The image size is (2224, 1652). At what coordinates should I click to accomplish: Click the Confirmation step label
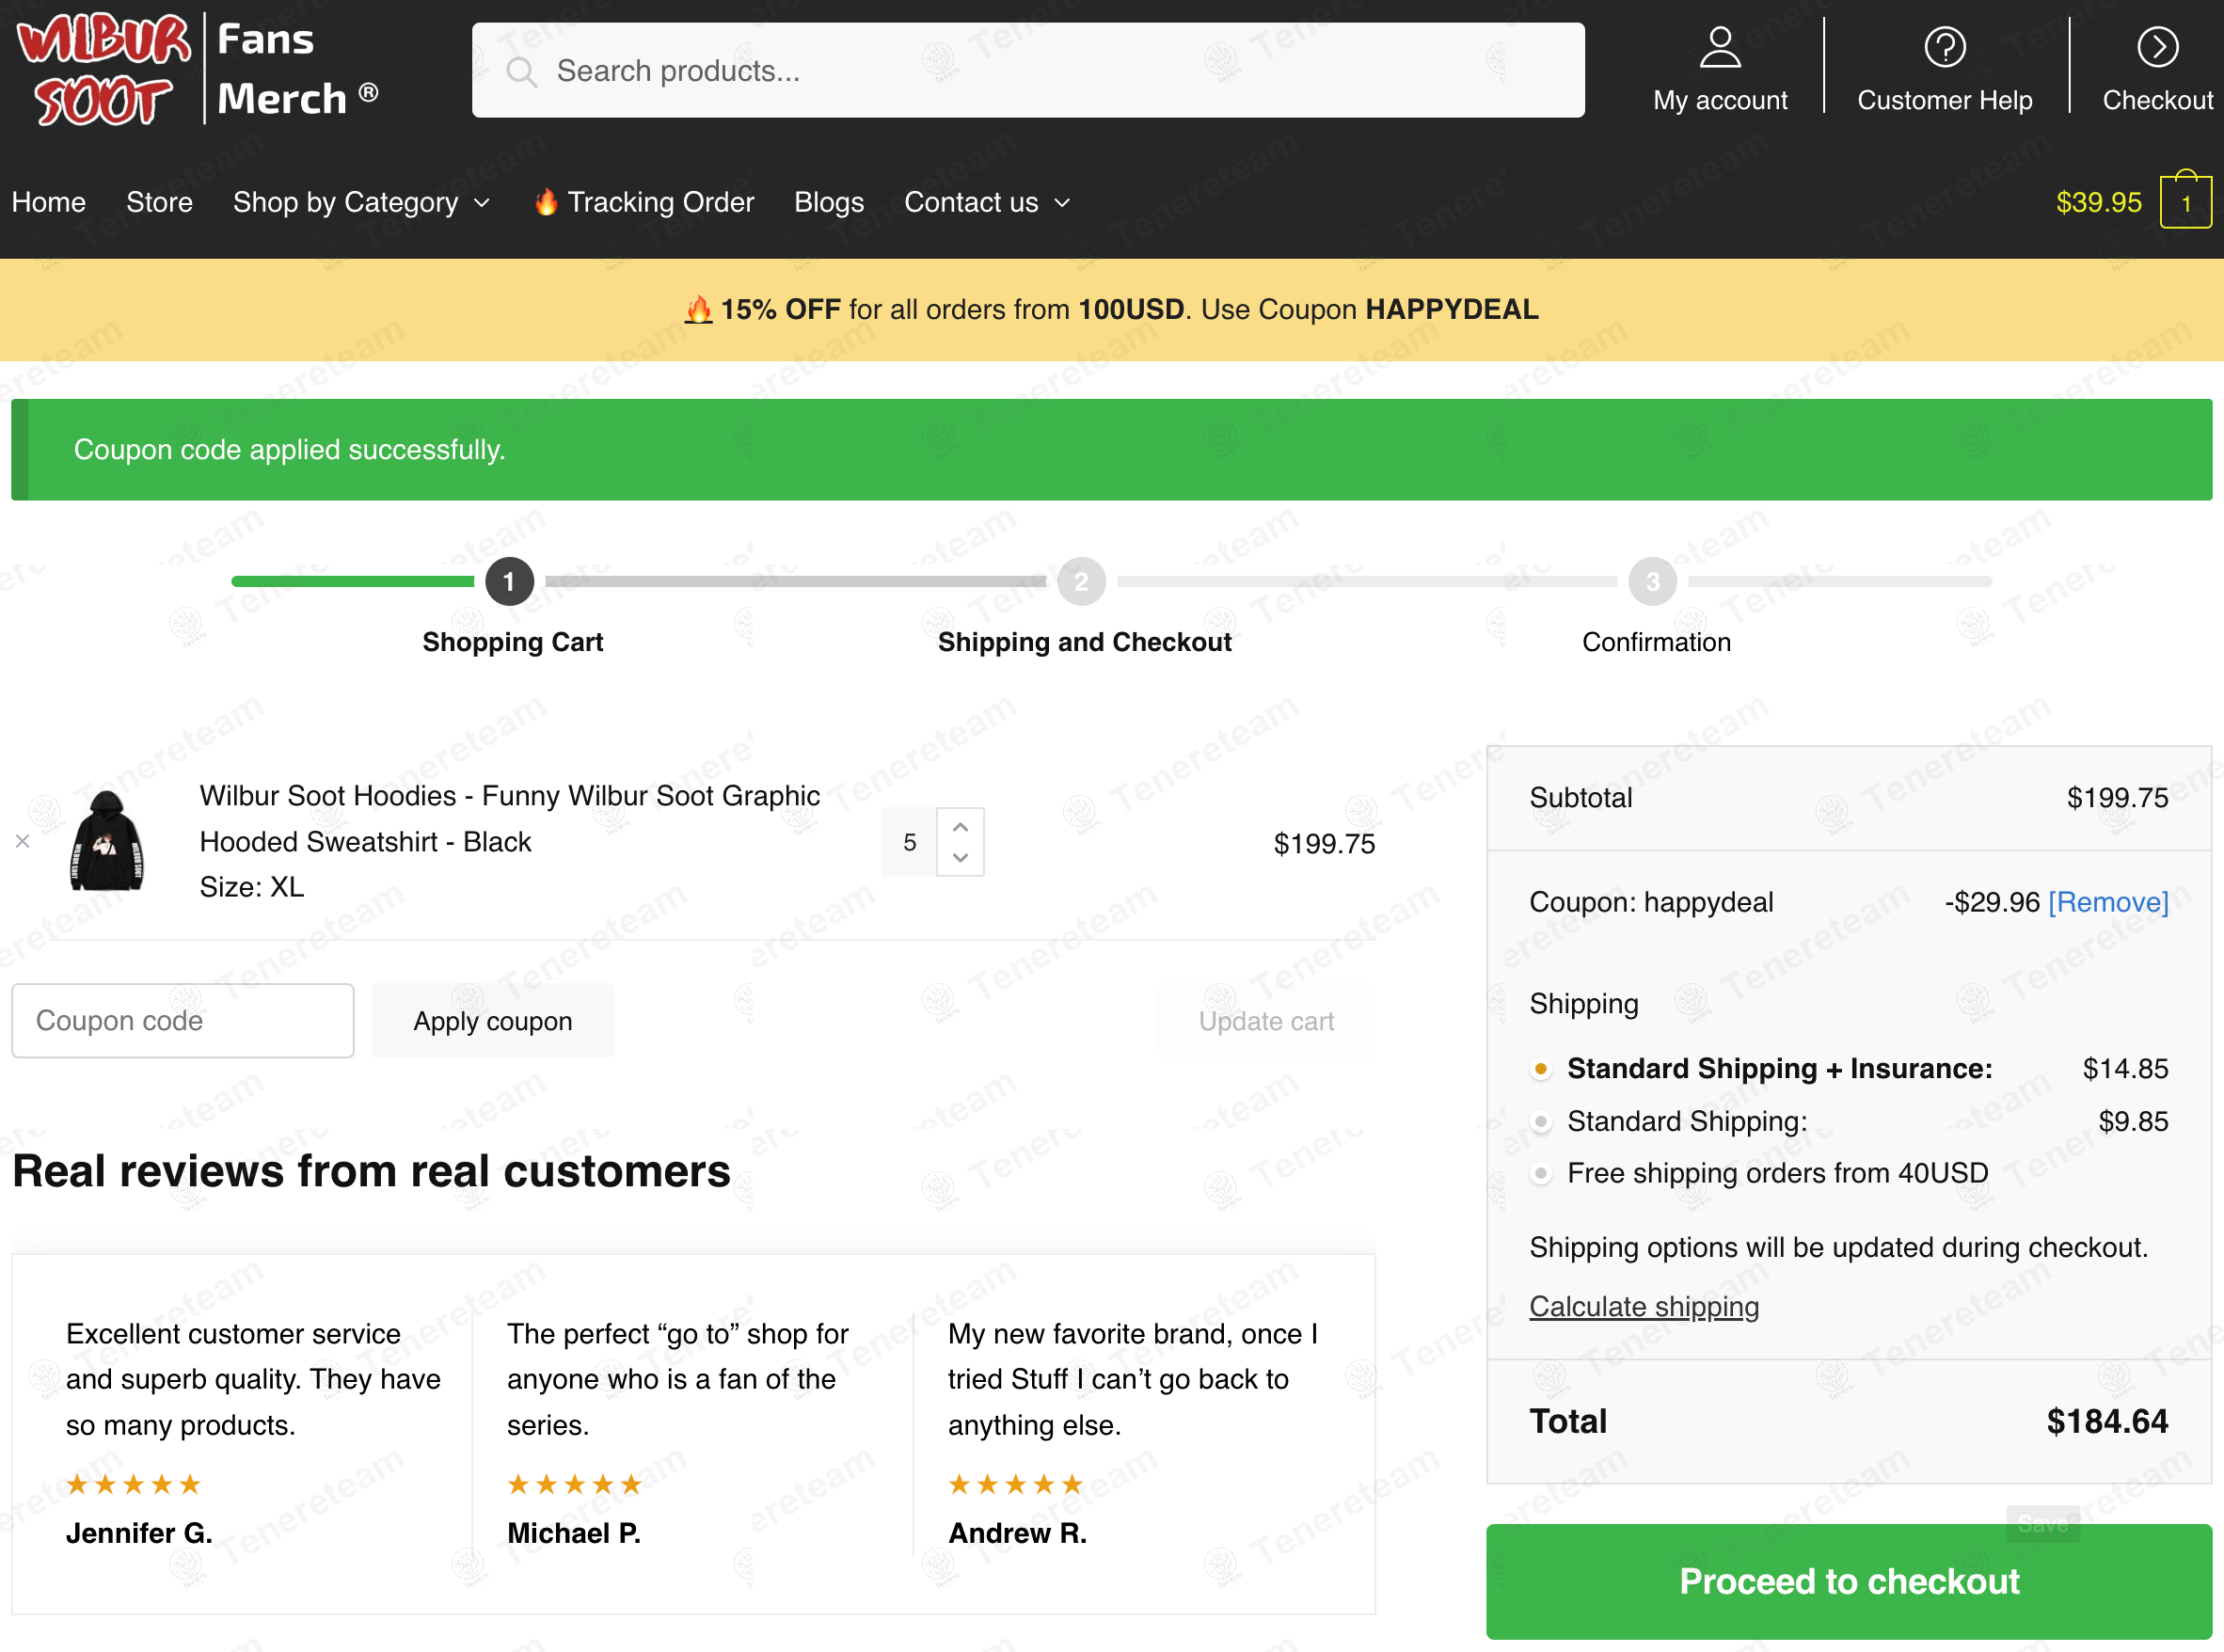[1656, 642]
